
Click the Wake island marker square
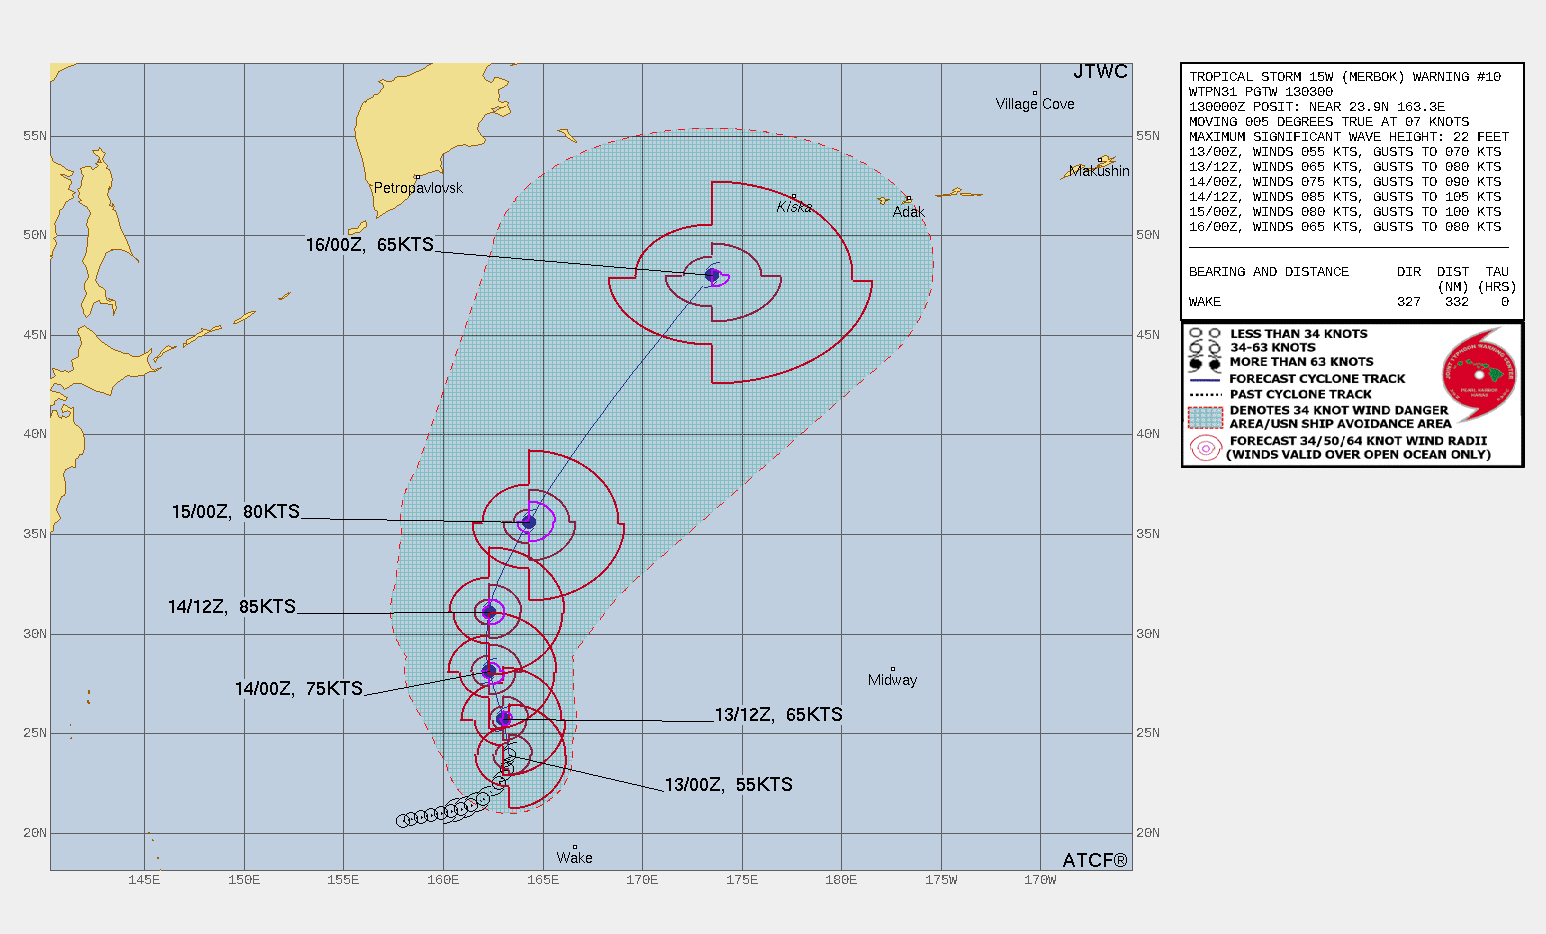coord(575,847)
